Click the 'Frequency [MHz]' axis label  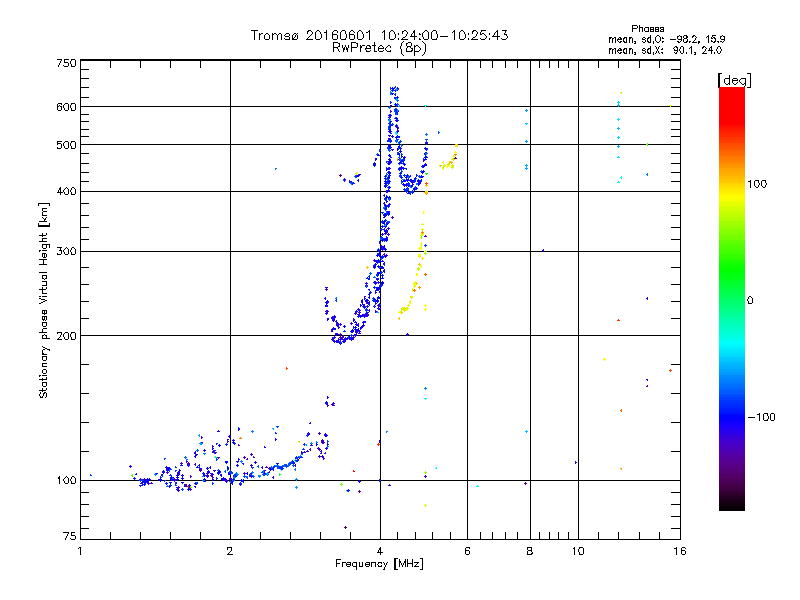pos(380,564)
